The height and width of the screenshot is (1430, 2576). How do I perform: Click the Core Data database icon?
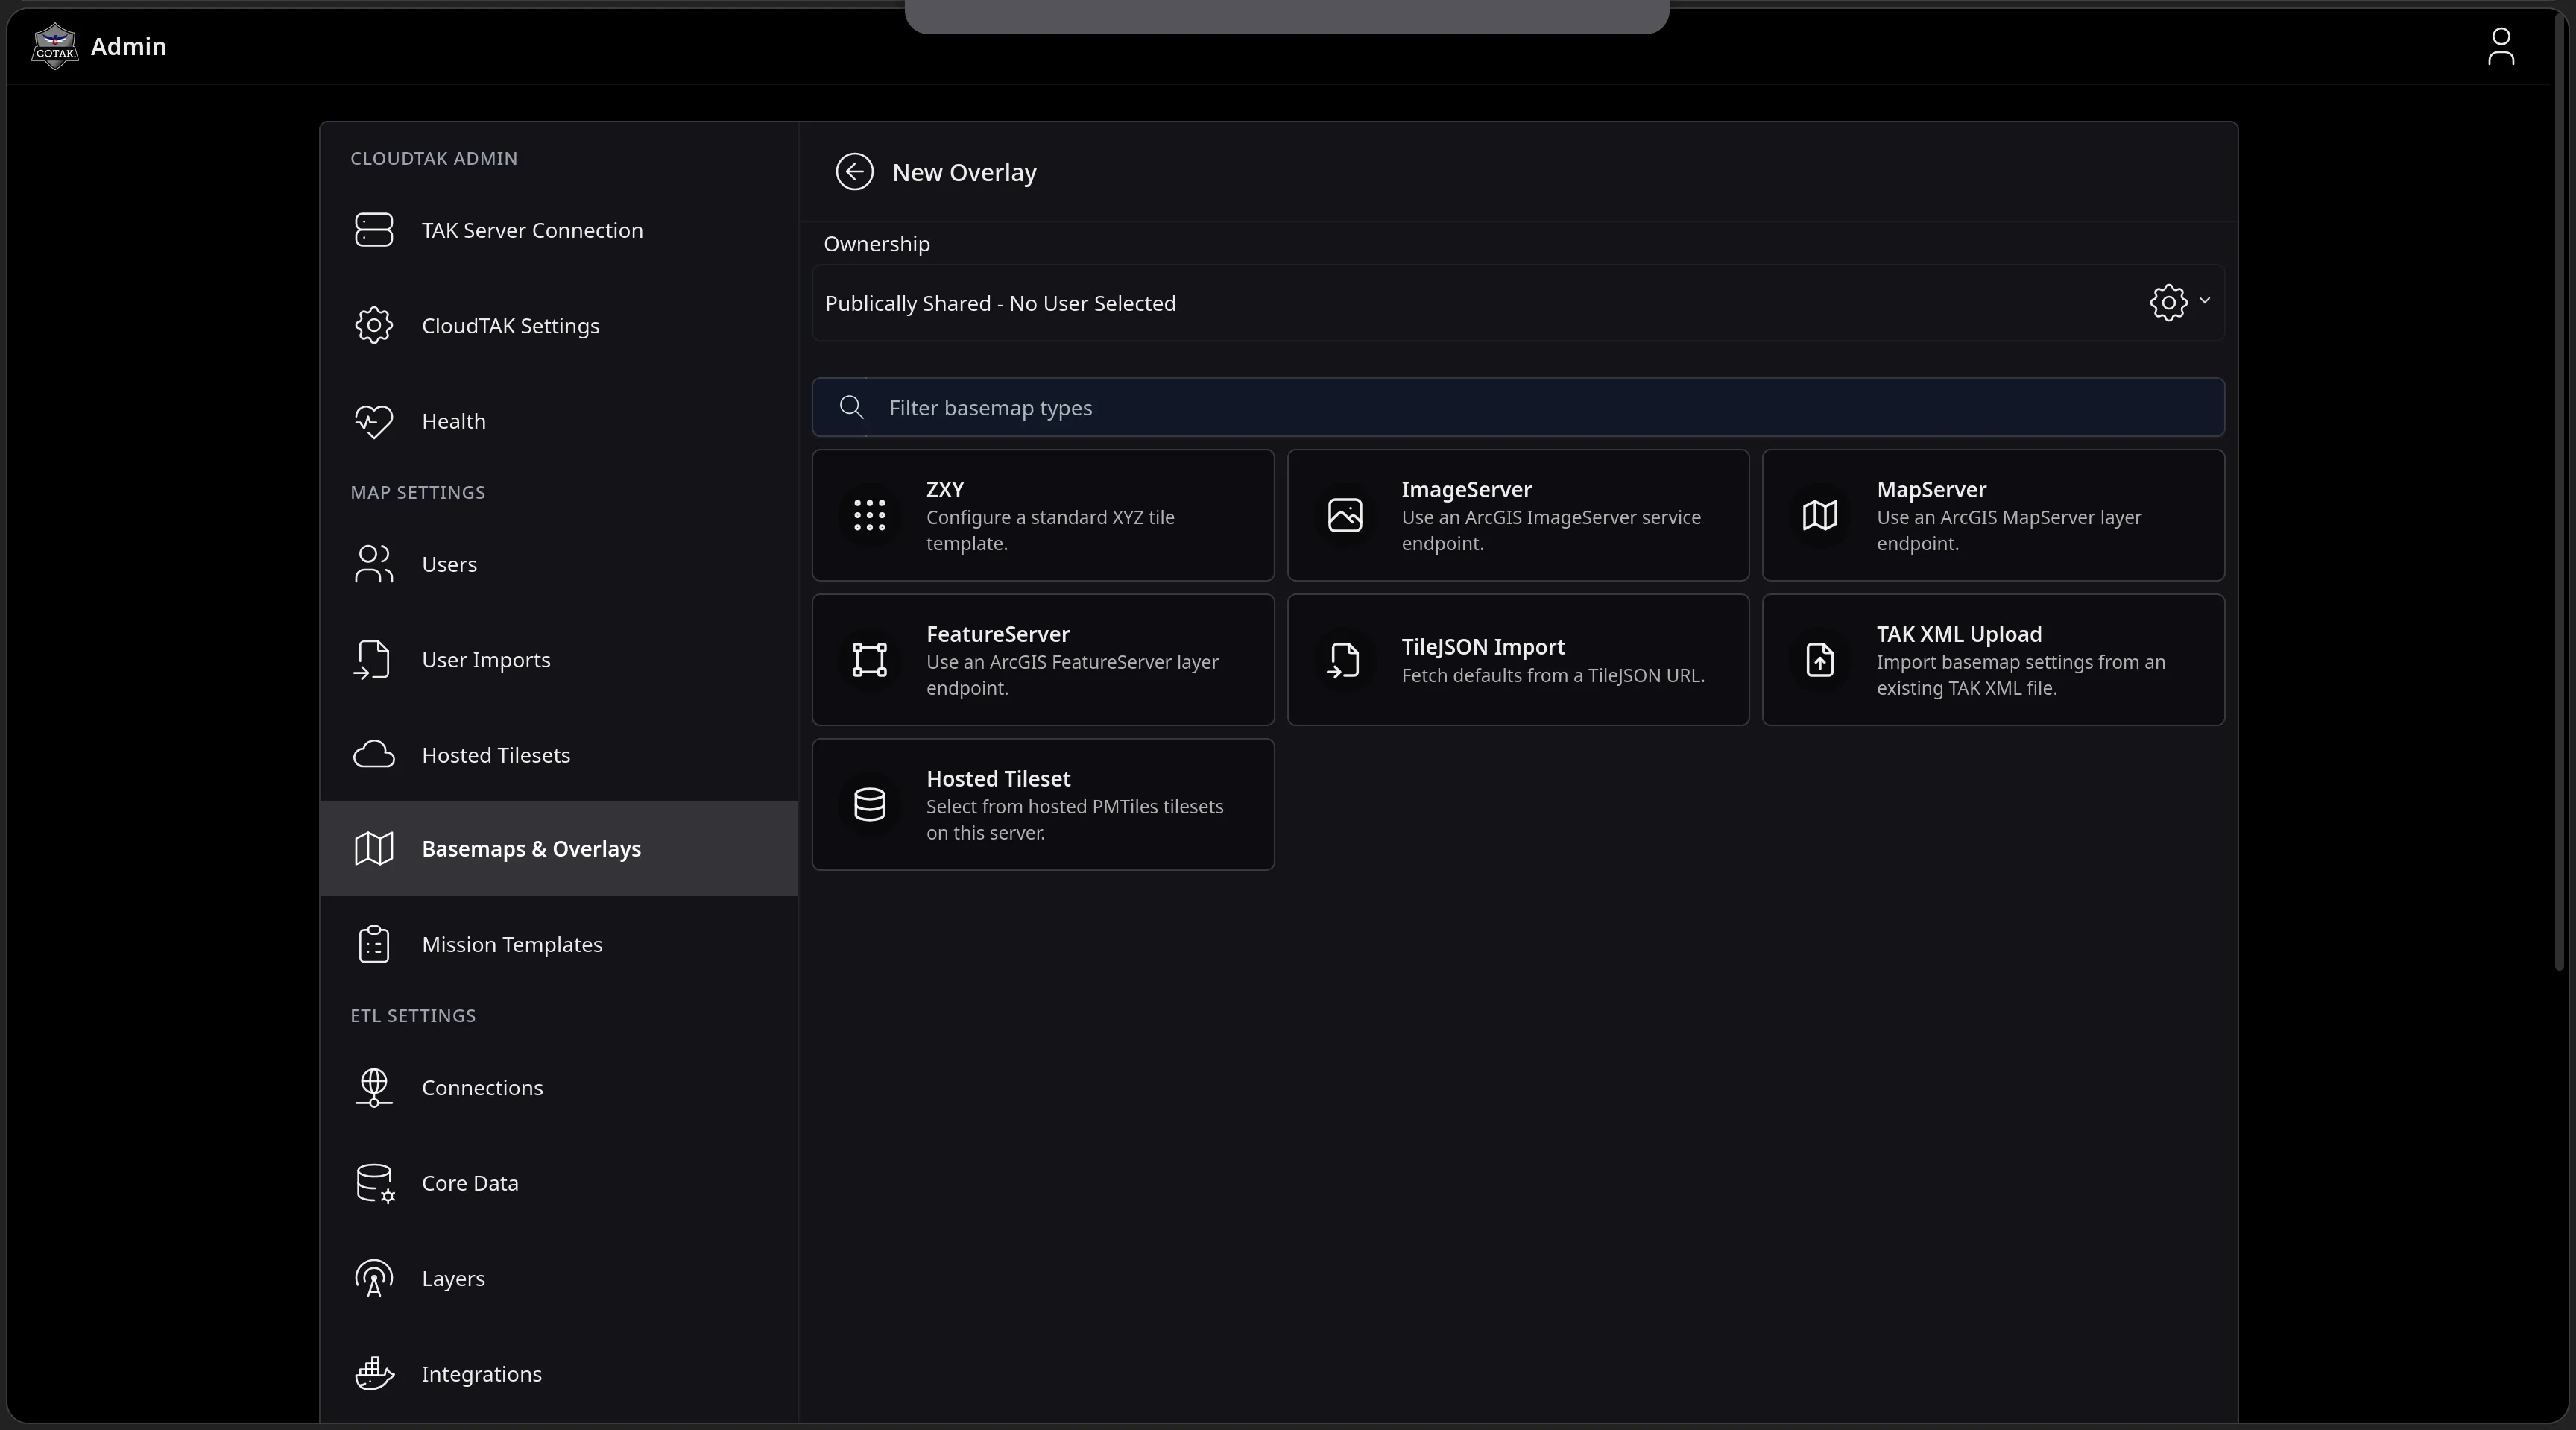coord(375,1183)
